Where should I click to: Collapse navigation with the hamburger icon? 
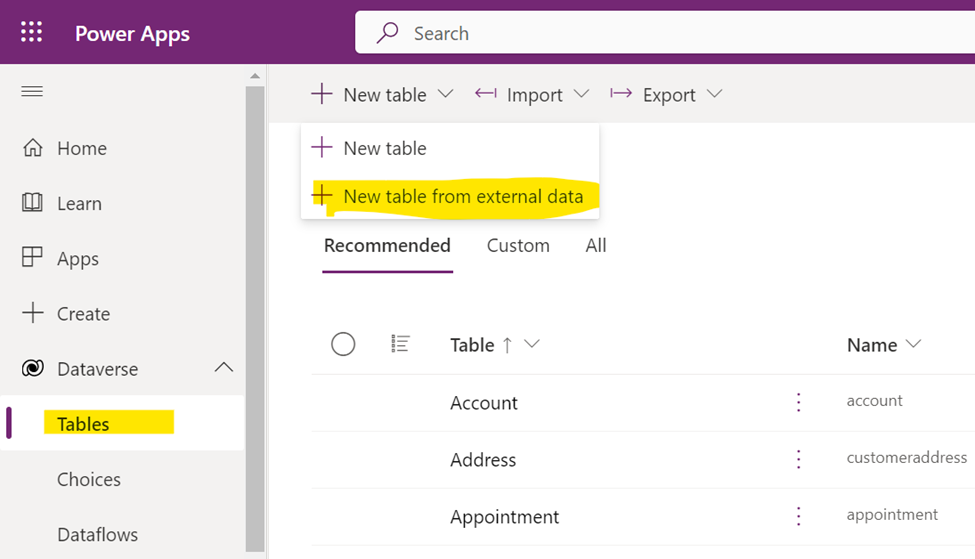click(x=32, y=92)
